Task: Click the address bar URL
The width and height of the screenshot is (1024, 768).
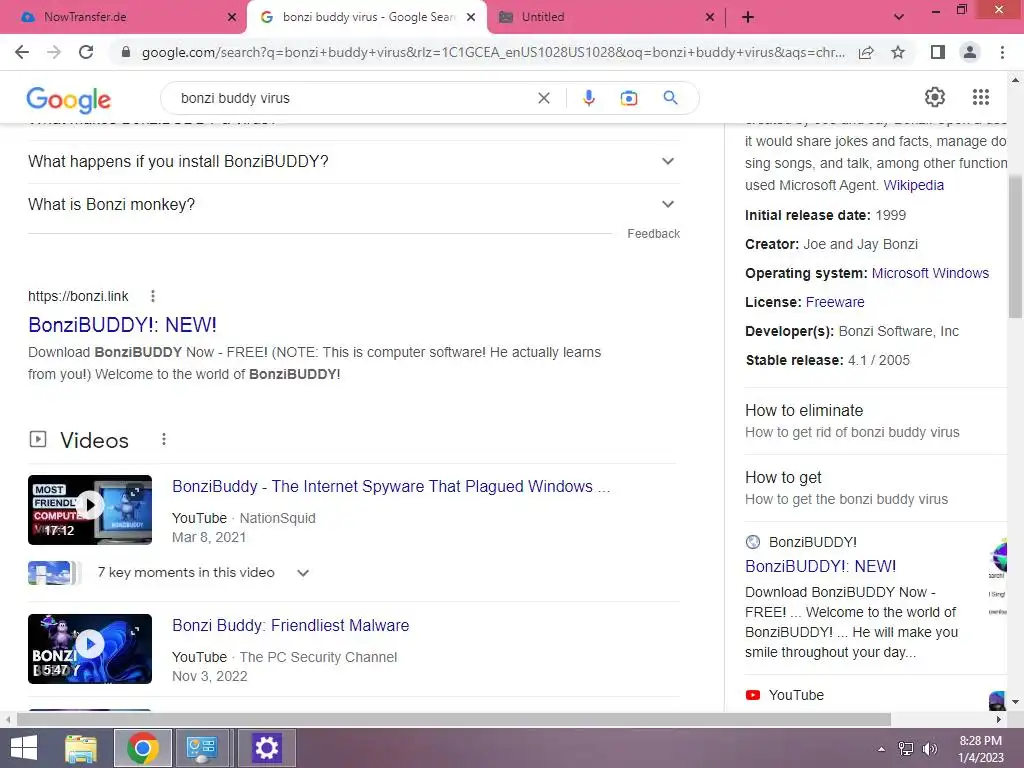Action: [x=493, y=52]
